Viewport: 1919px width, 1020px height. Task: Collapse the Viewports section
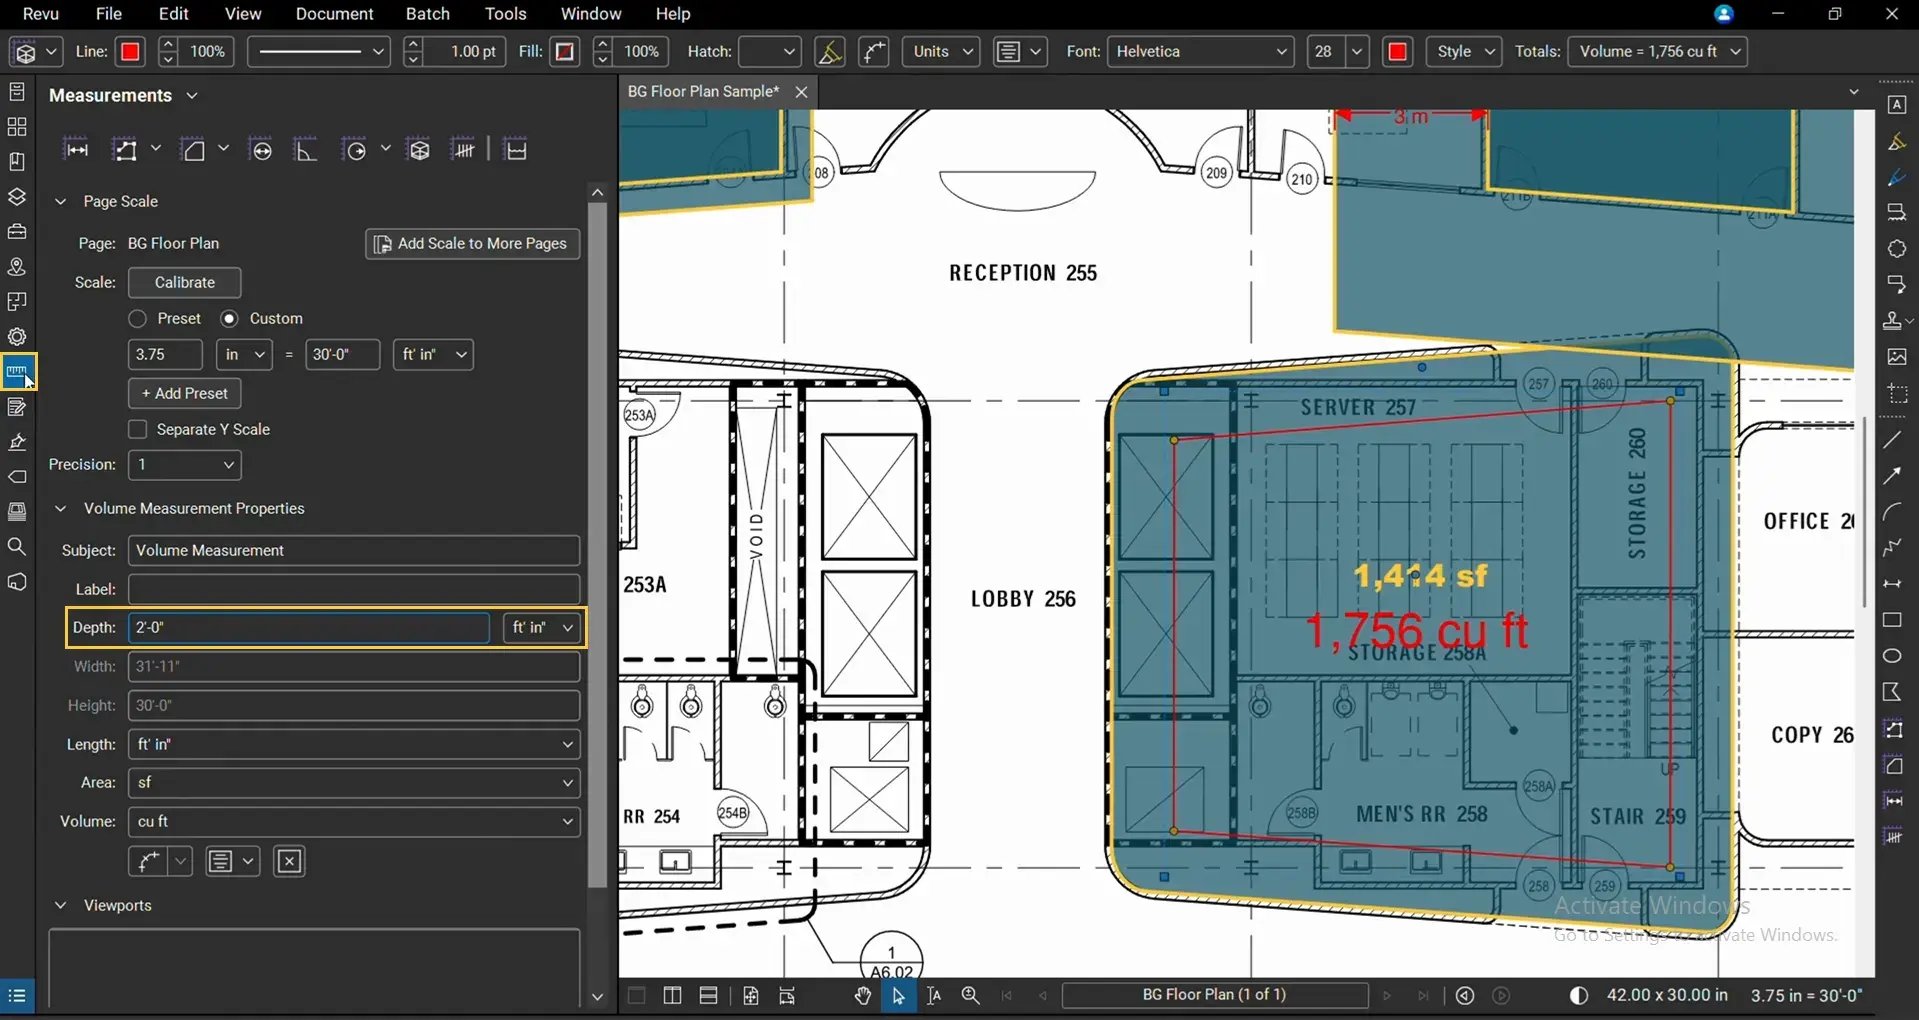tap(60, 906)
